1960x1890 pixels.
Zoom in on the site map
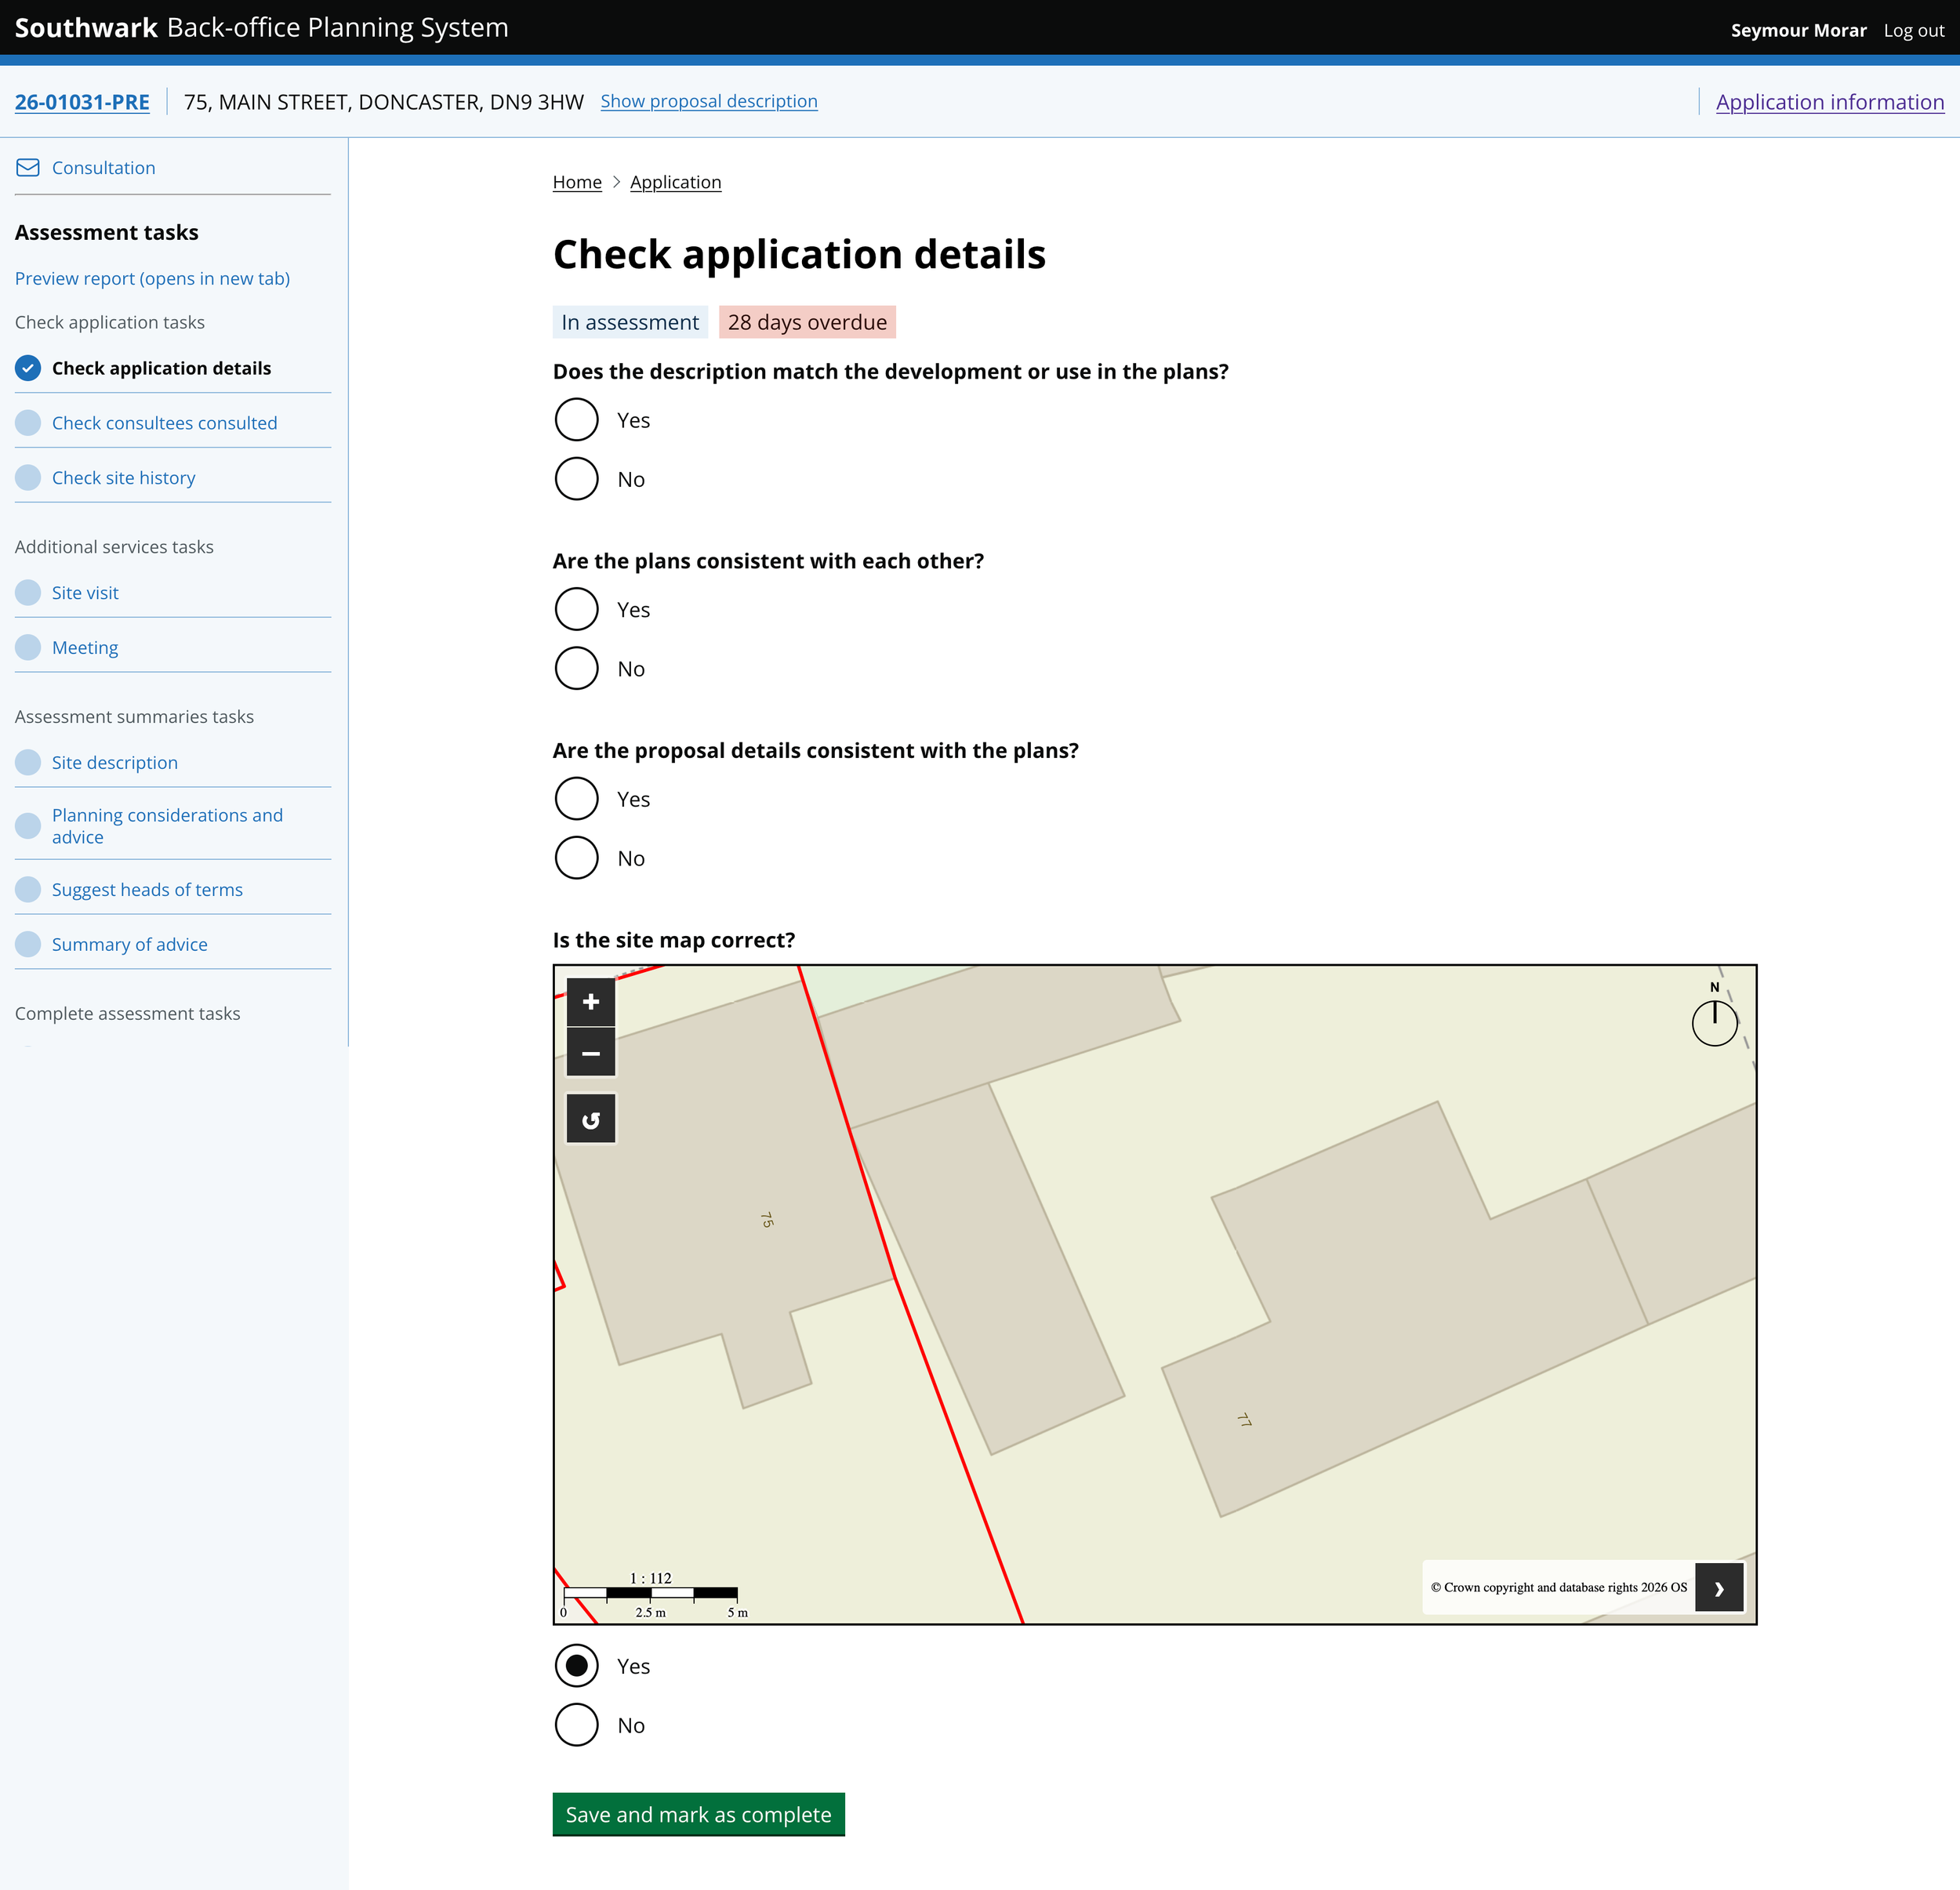coord(591,1002)
